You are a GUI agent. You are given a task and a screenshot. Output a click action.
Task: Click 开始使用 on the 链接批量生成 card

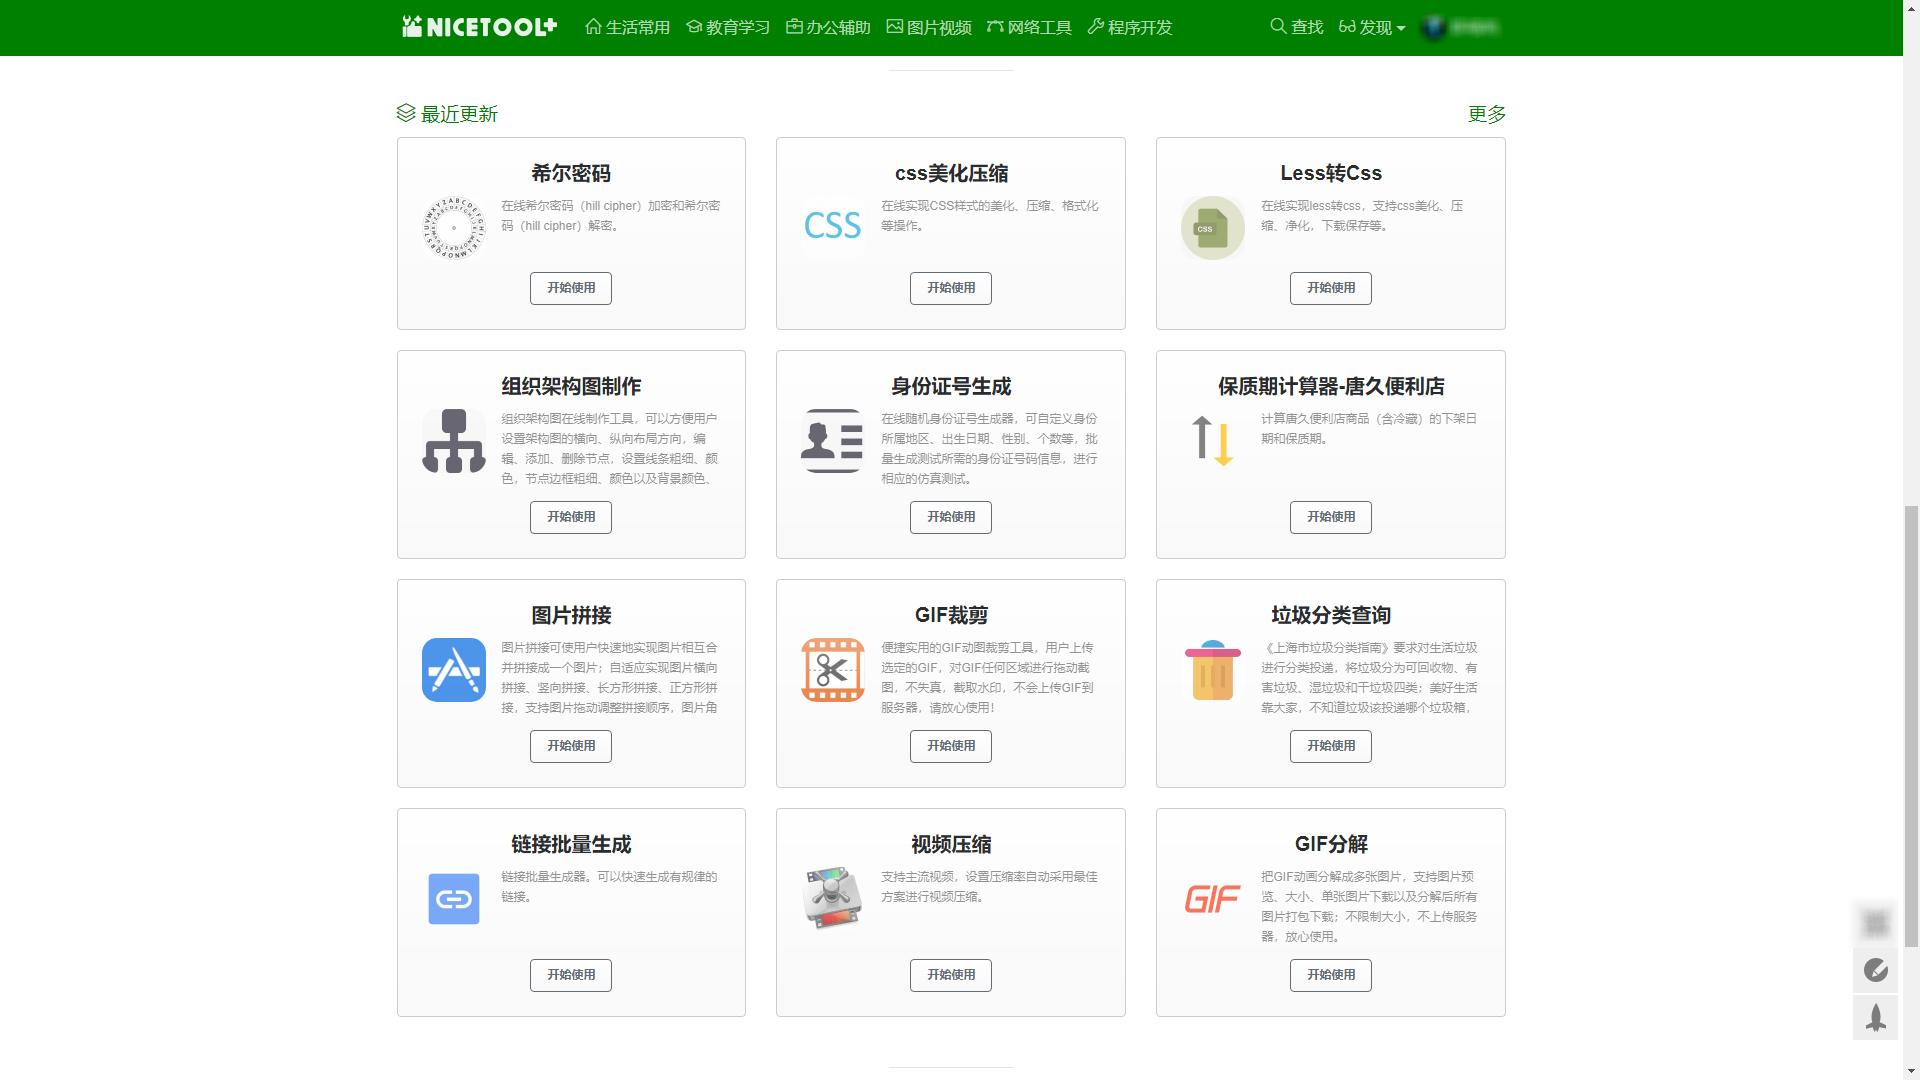(570, 975)
